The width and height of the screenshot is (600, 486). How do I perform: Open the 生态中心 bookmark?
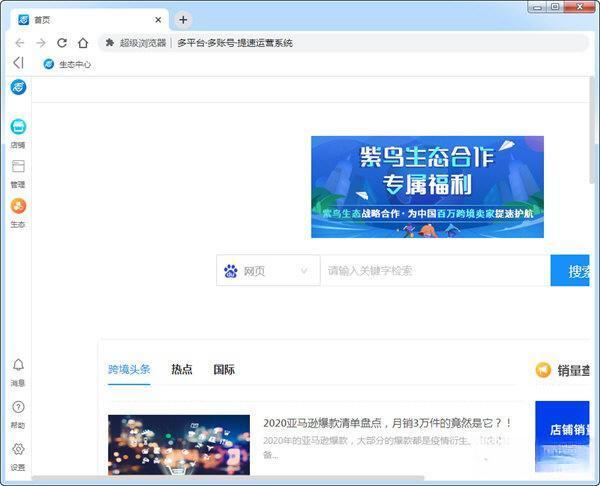pyautogui.click(x=67, y=64)
